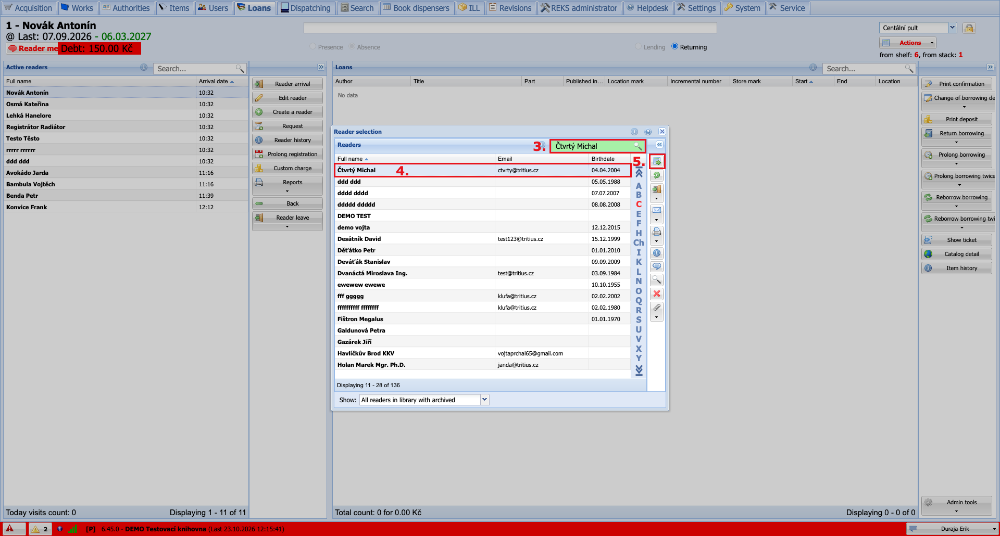Open the Acquisition tab
Viewport: 1000px width, 536px height.
28,8
